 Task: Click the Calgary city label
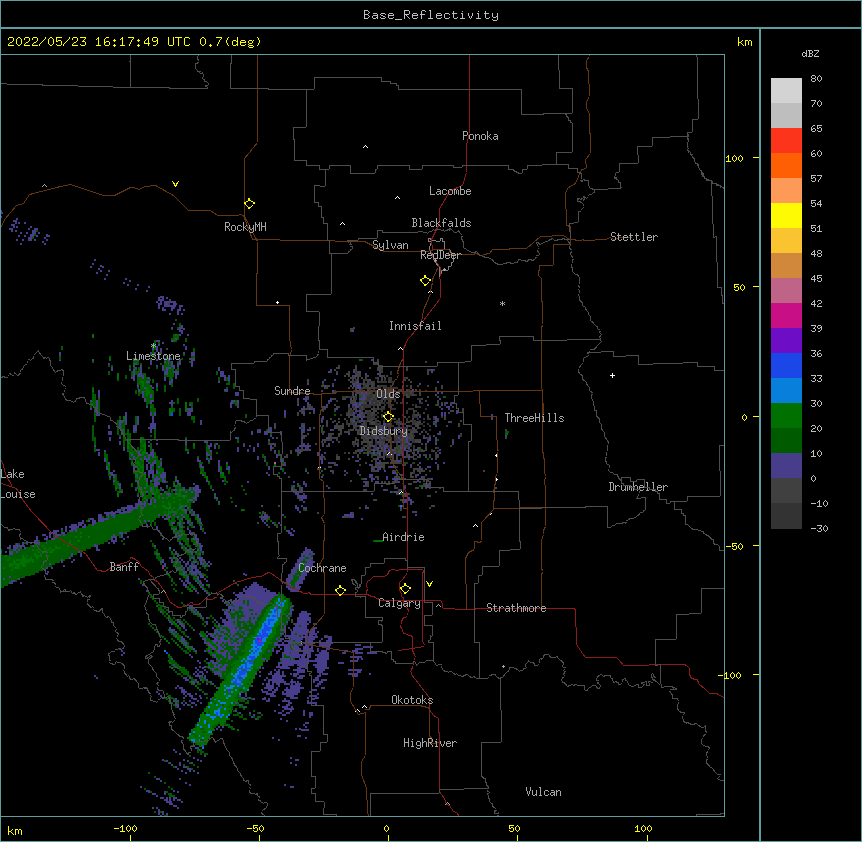click(399, 603)
